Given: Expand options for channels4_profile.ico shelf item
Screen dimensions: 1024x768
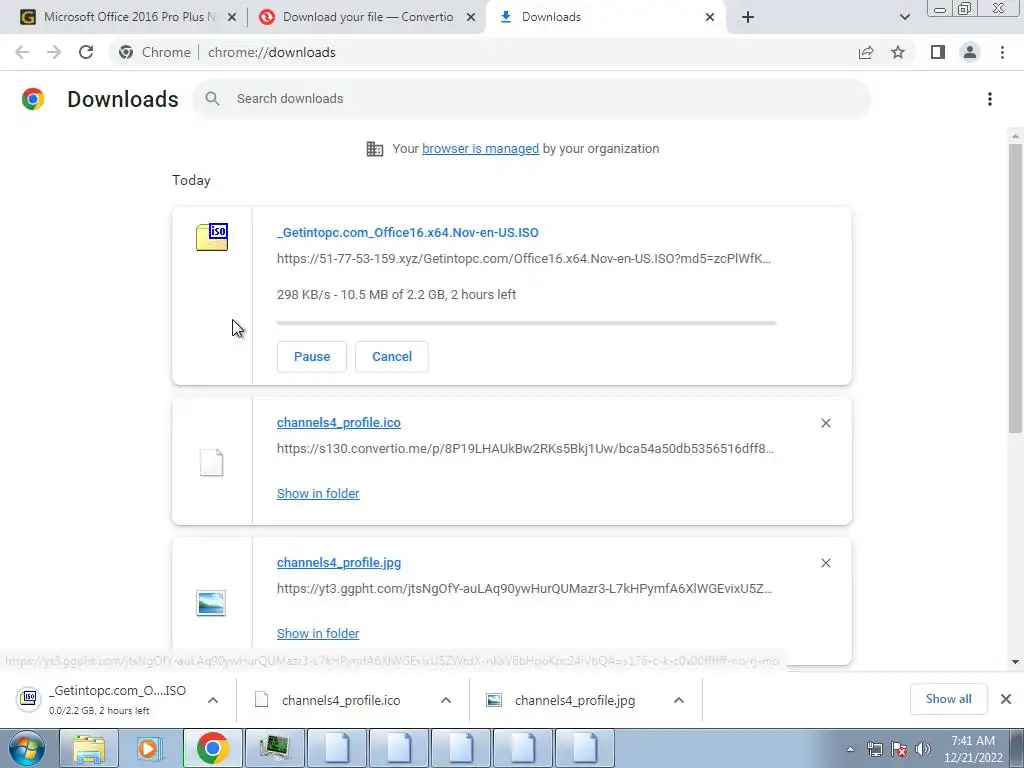Looking at the screenshot, I should pos(446,700).
